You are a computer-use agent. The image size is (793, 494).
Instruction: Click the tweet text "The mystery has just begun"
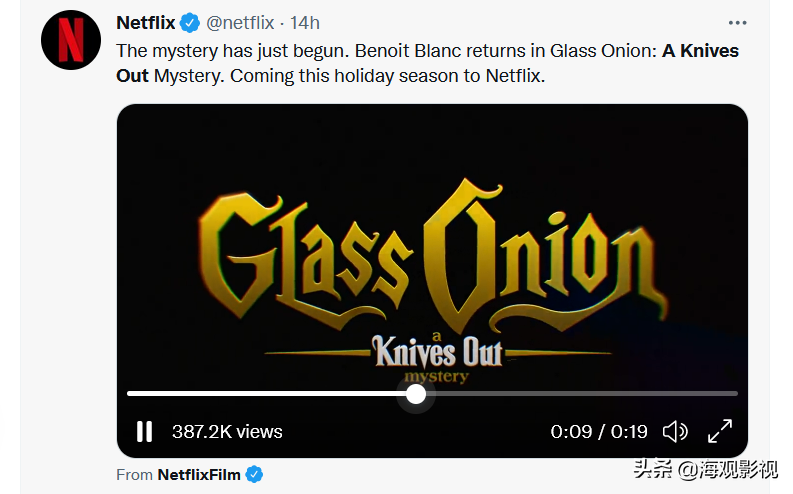[230, 50]
